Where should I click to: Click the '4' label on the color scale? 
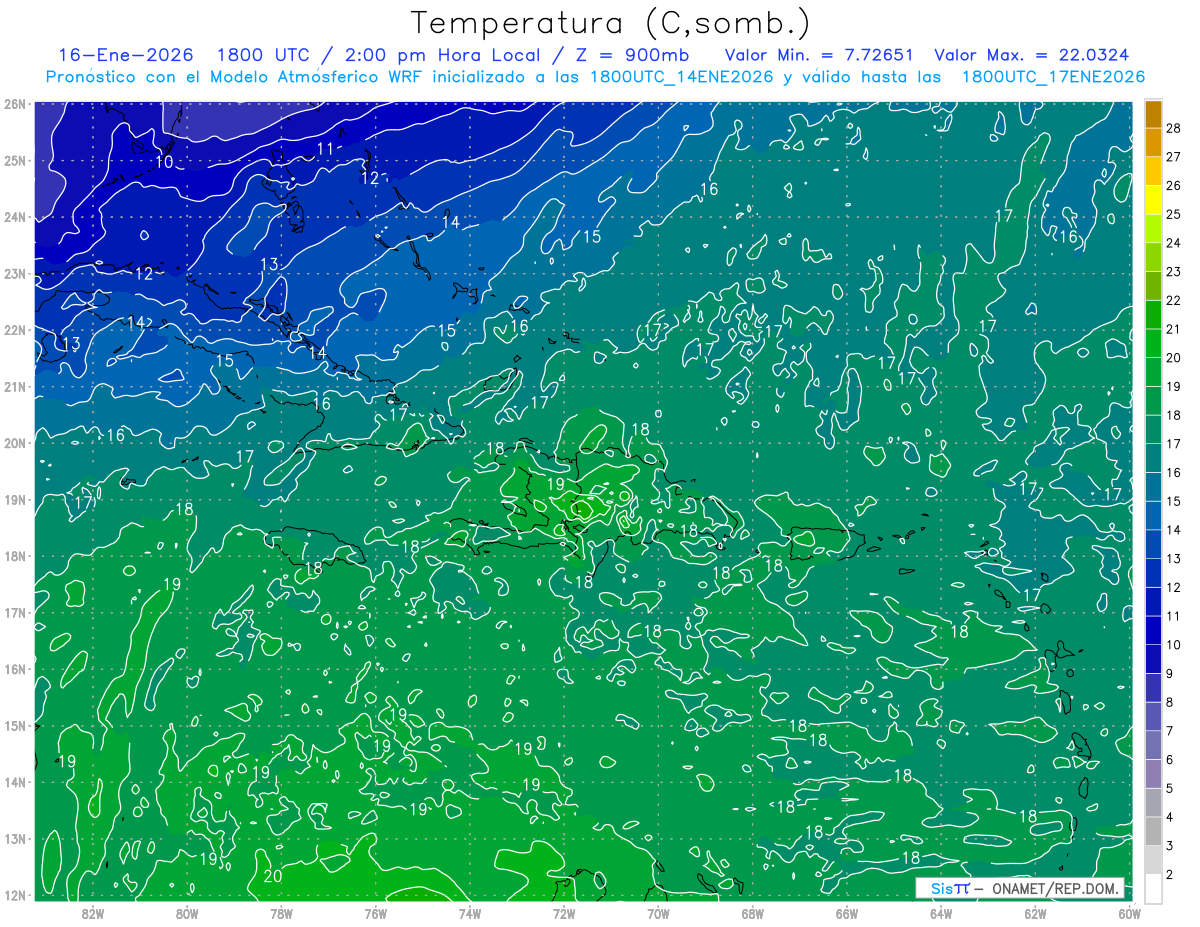(1169, 817)
